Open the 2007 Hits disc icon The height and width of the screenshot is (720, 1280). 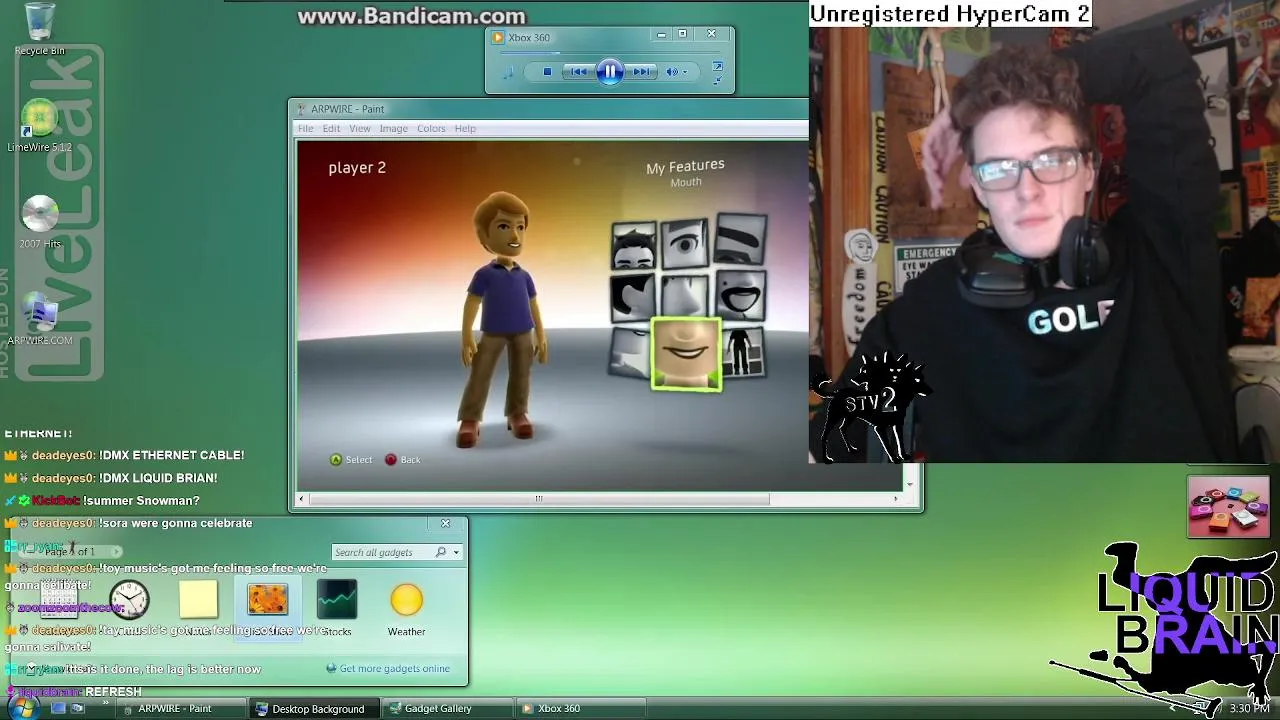tap(40, 222)
